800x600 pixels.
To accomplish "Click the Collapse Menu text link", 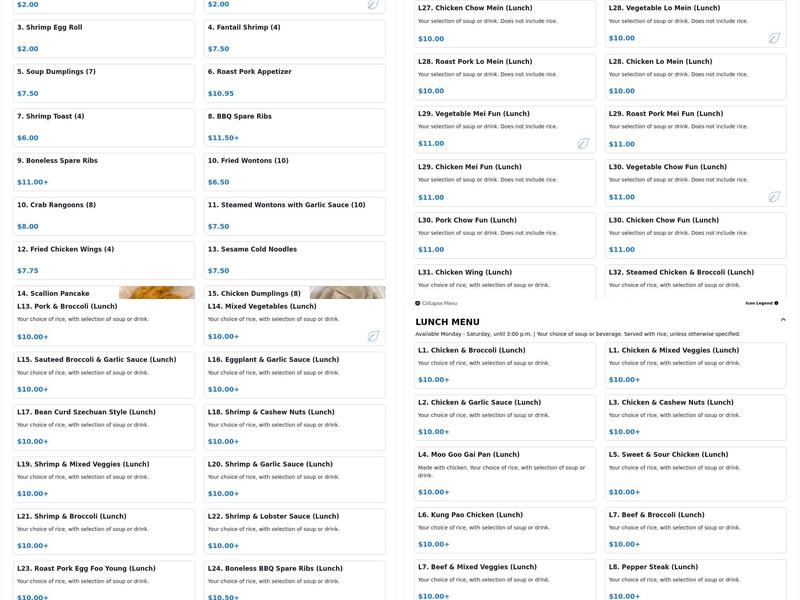I will [439, 303].
